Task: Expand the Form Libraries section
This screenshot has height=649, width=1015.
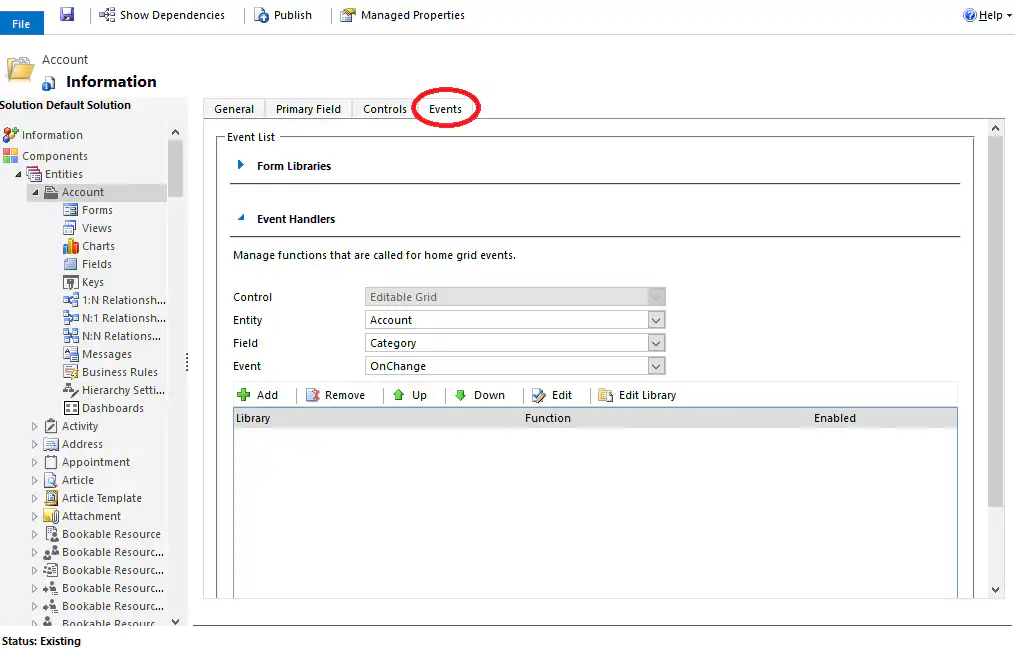Action: pos(240,165)
